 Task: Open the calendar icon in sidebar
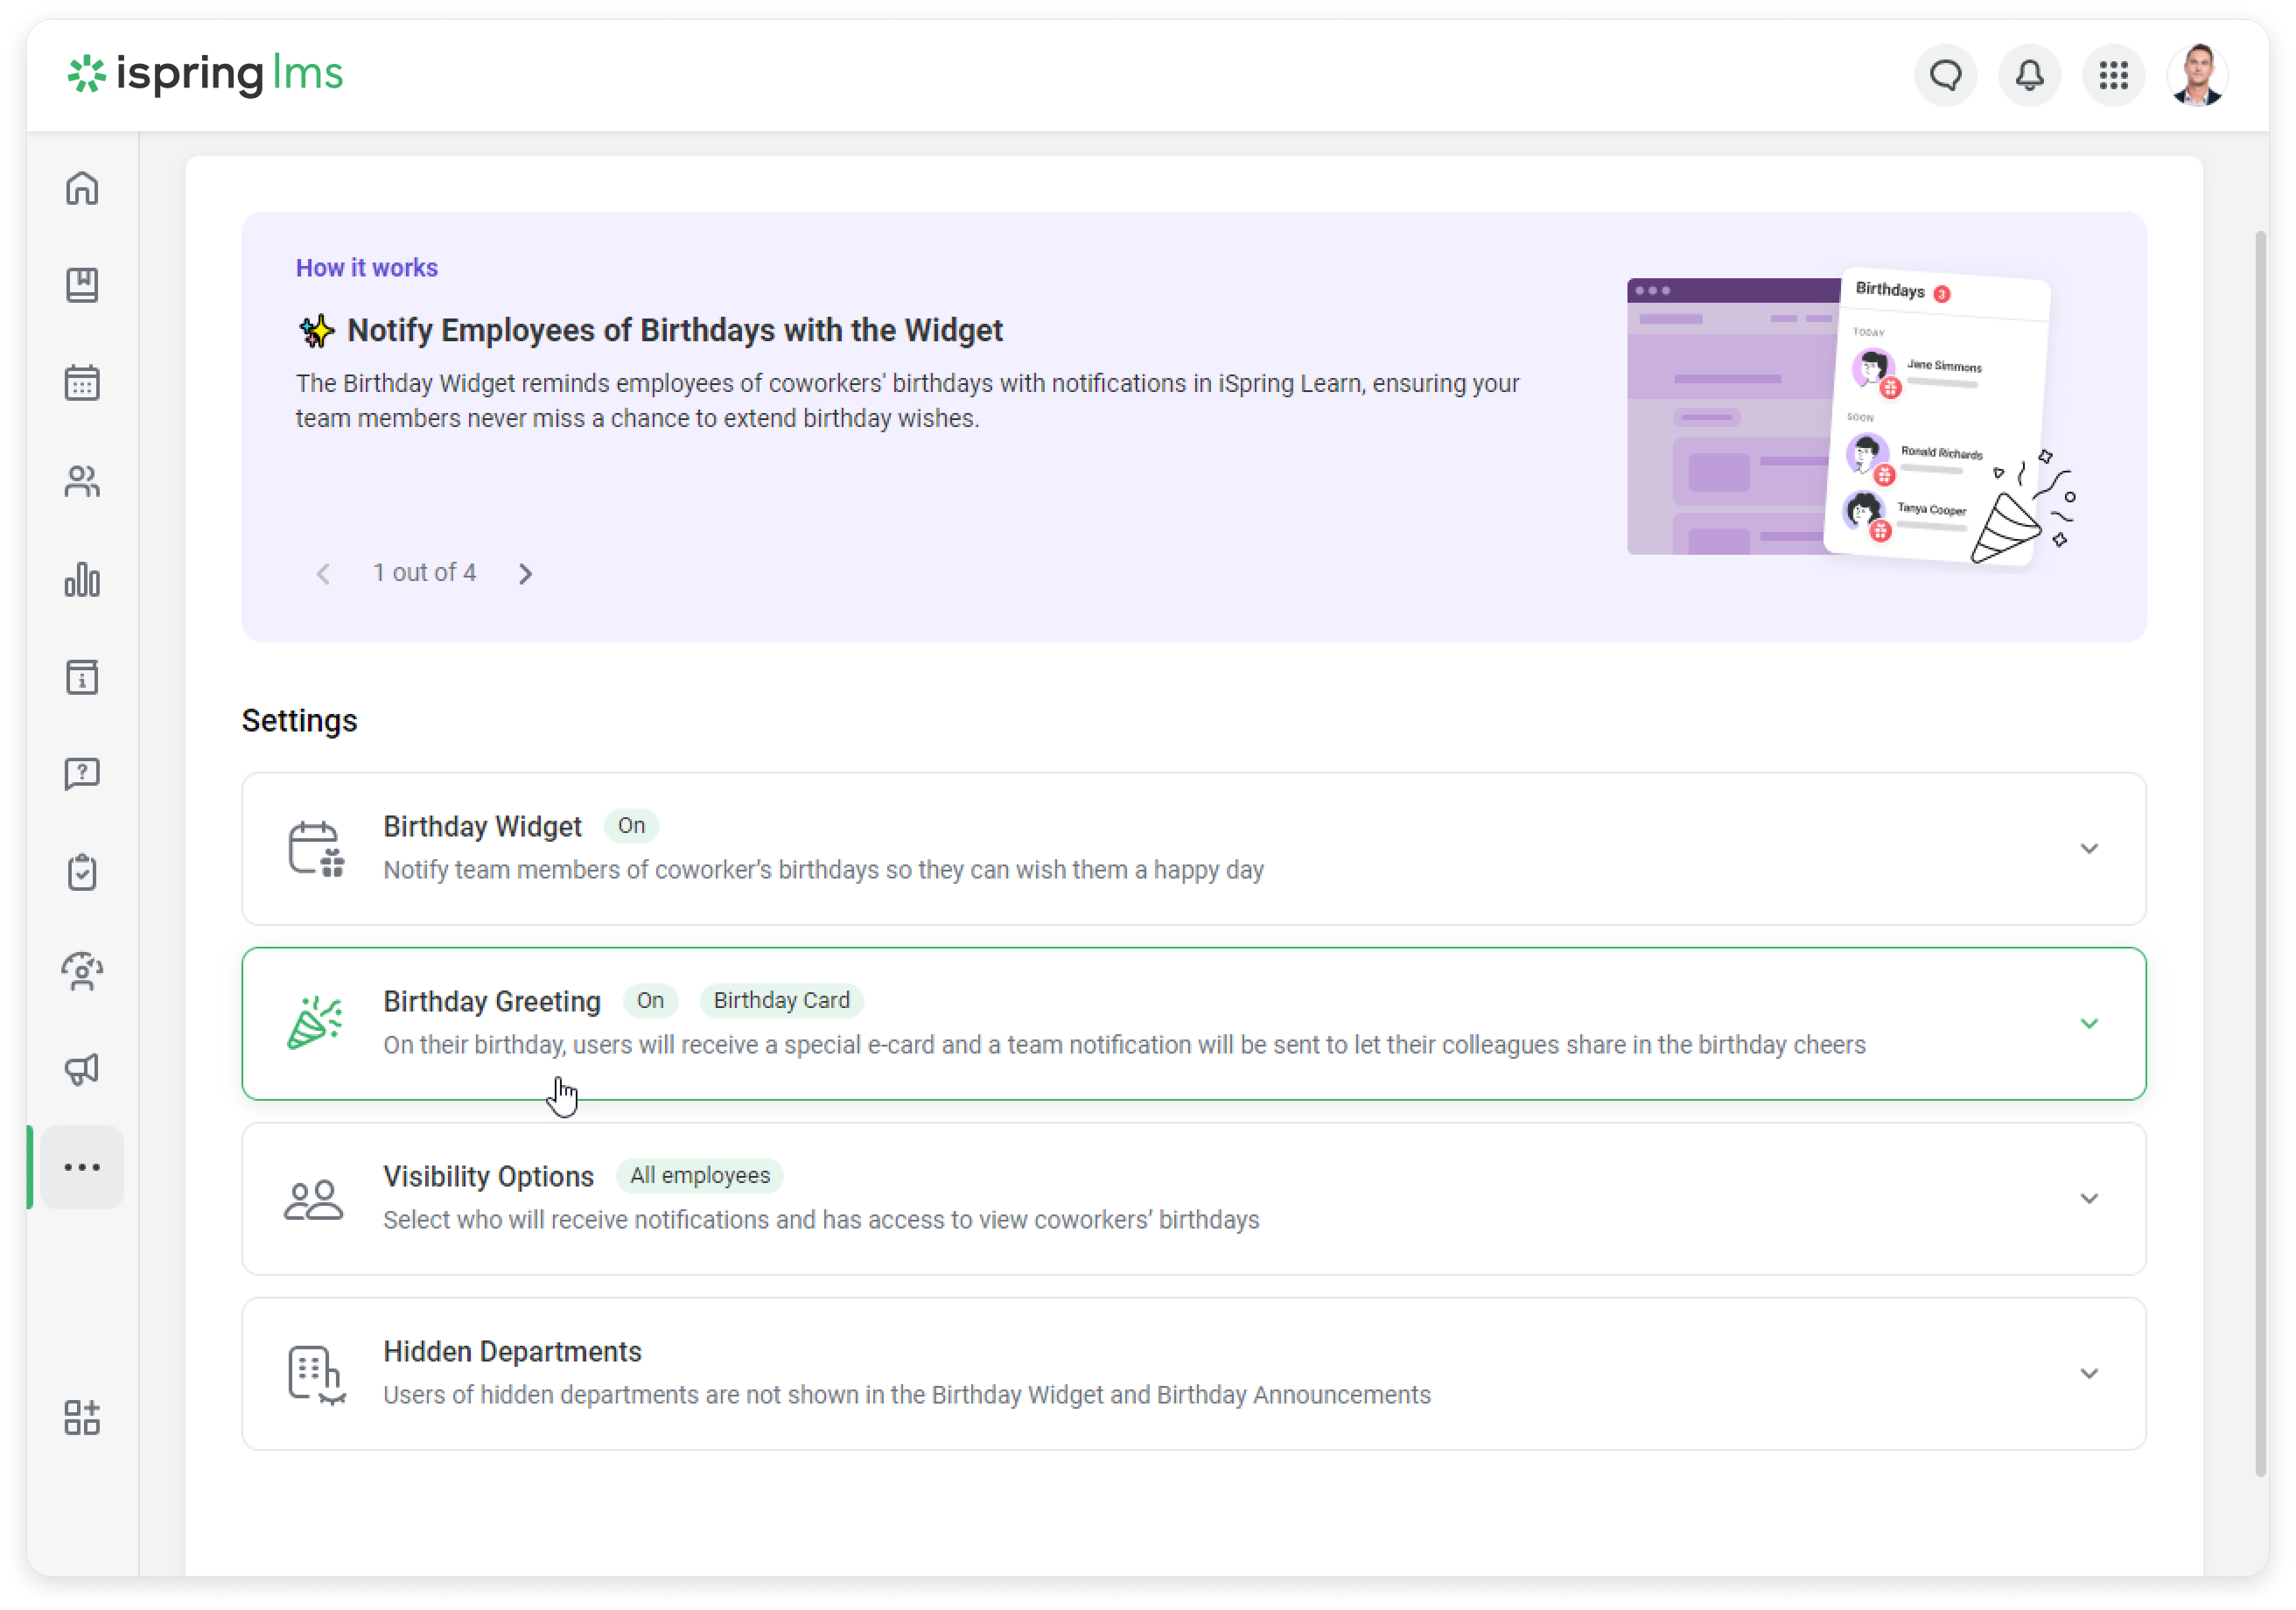click(x=82, y=383)
